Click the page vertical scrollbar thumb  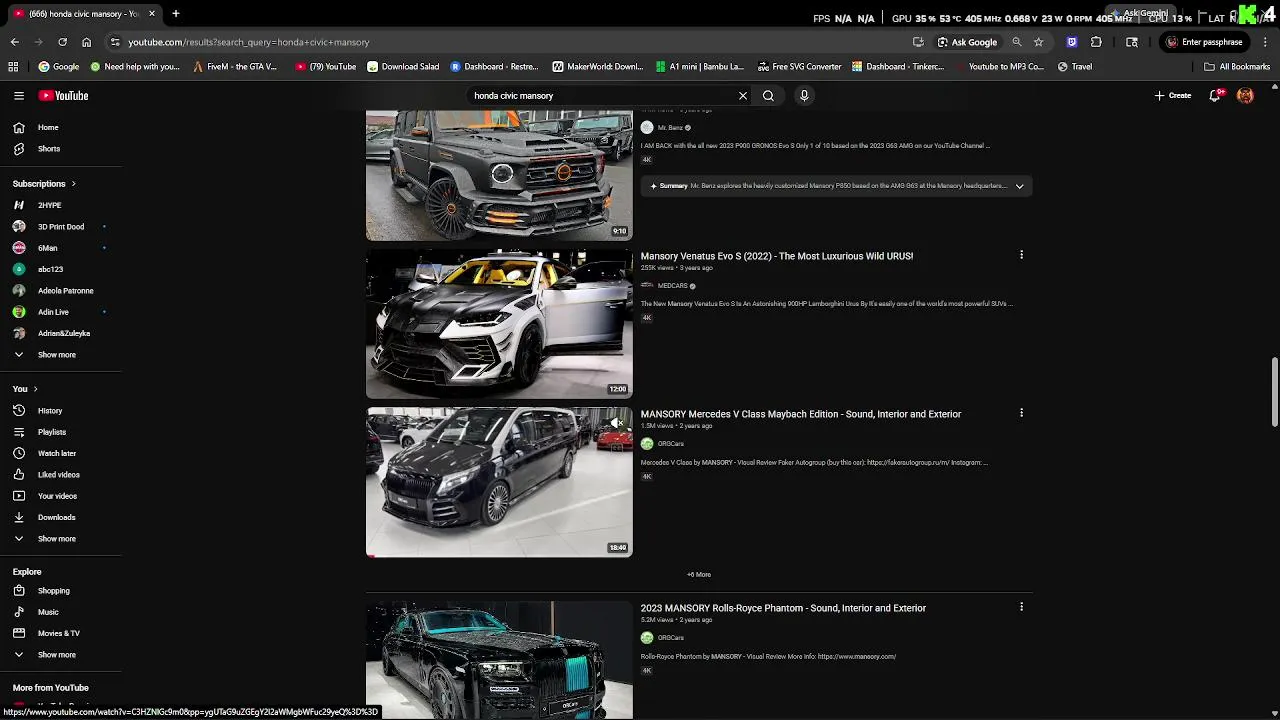pos(1274,392)
